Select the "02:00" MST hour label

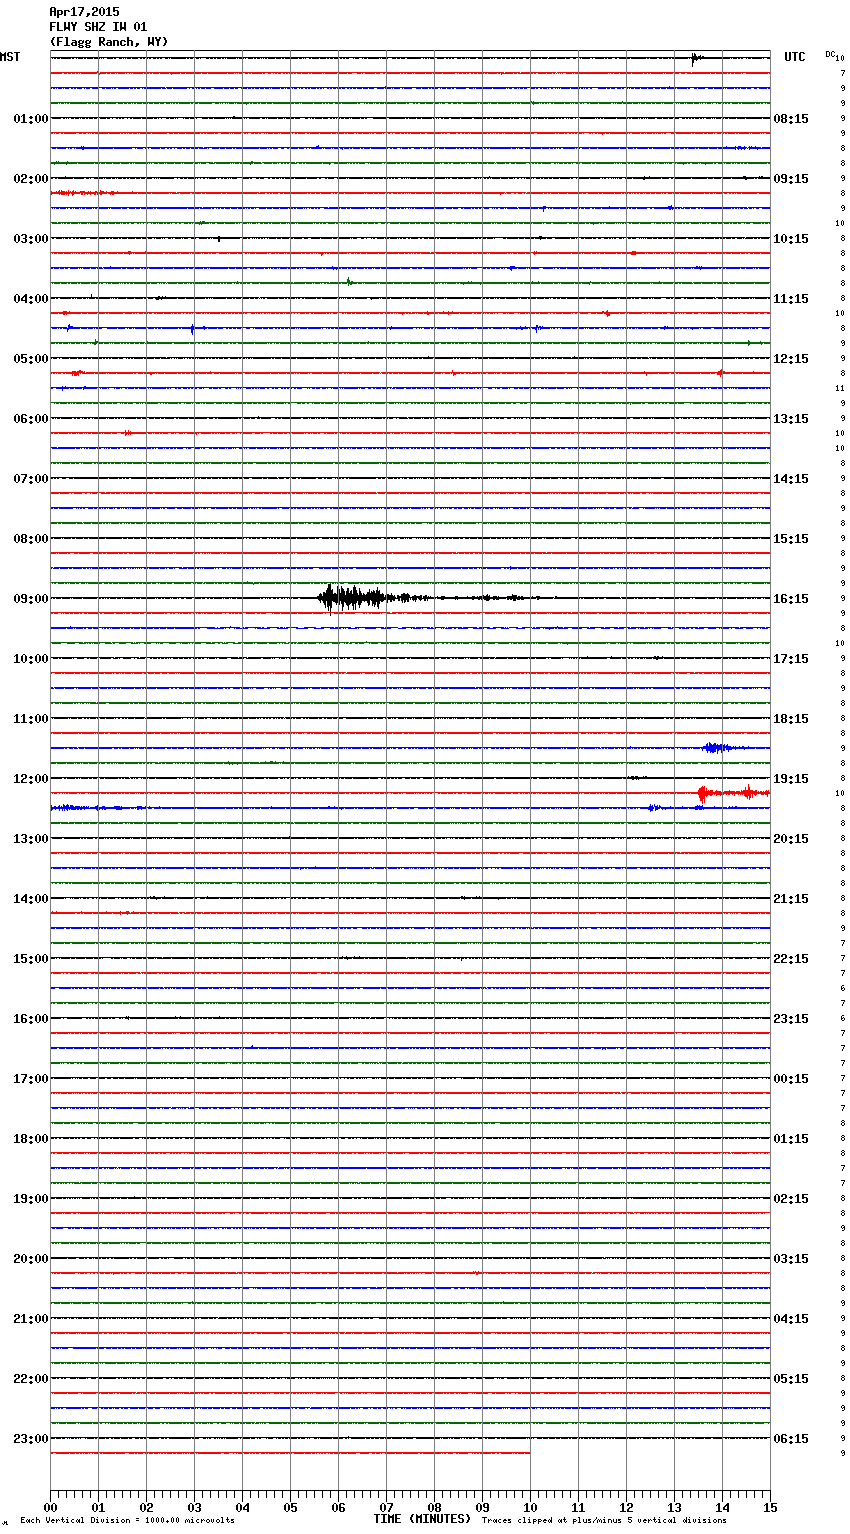click(x=31, y=179)
